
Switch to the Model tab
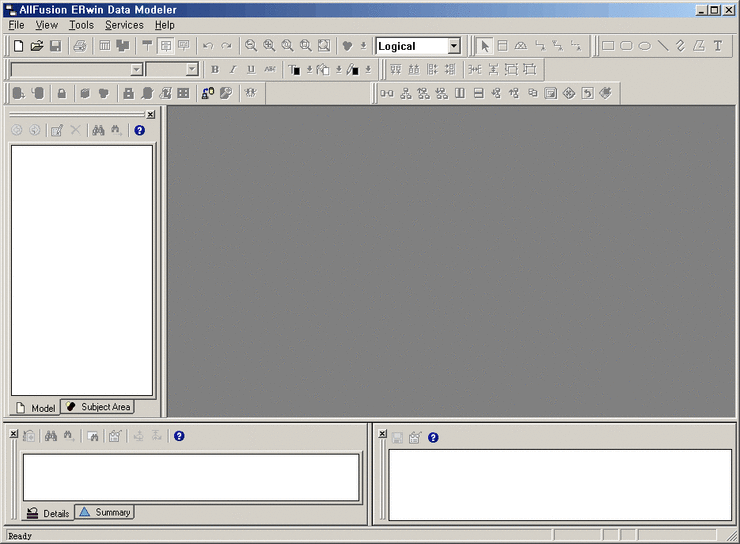[36, 408]
